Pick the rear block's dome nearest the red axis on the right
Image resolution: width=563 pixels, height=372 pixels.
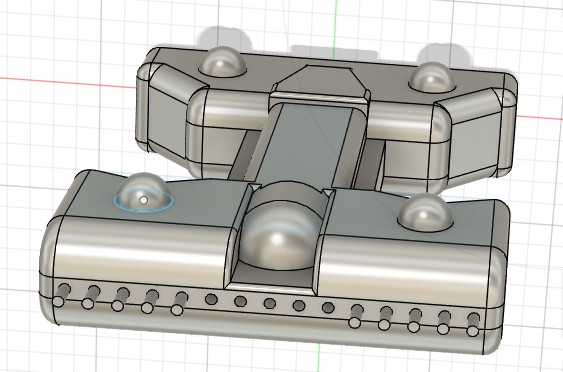pos(432,77)
